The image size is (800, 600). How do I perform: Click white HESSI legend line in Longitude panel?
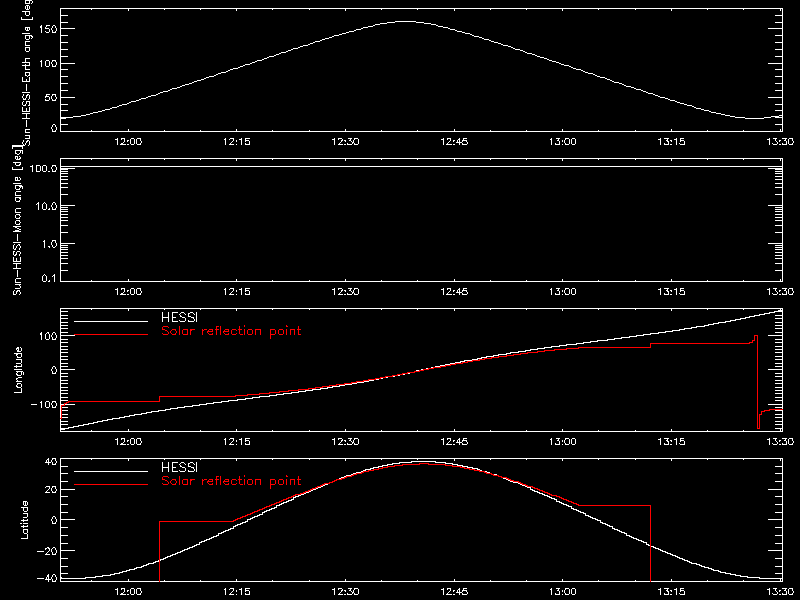pos(111,321)
